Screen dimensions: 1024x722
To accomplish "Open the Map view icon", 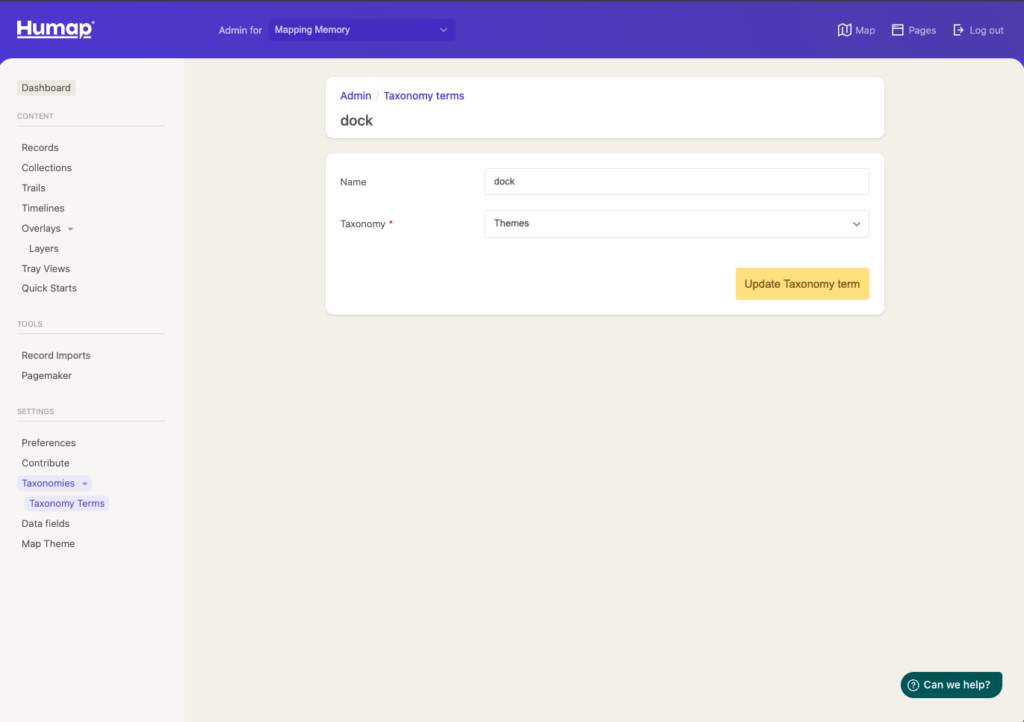I will click(x=844, y=30).
